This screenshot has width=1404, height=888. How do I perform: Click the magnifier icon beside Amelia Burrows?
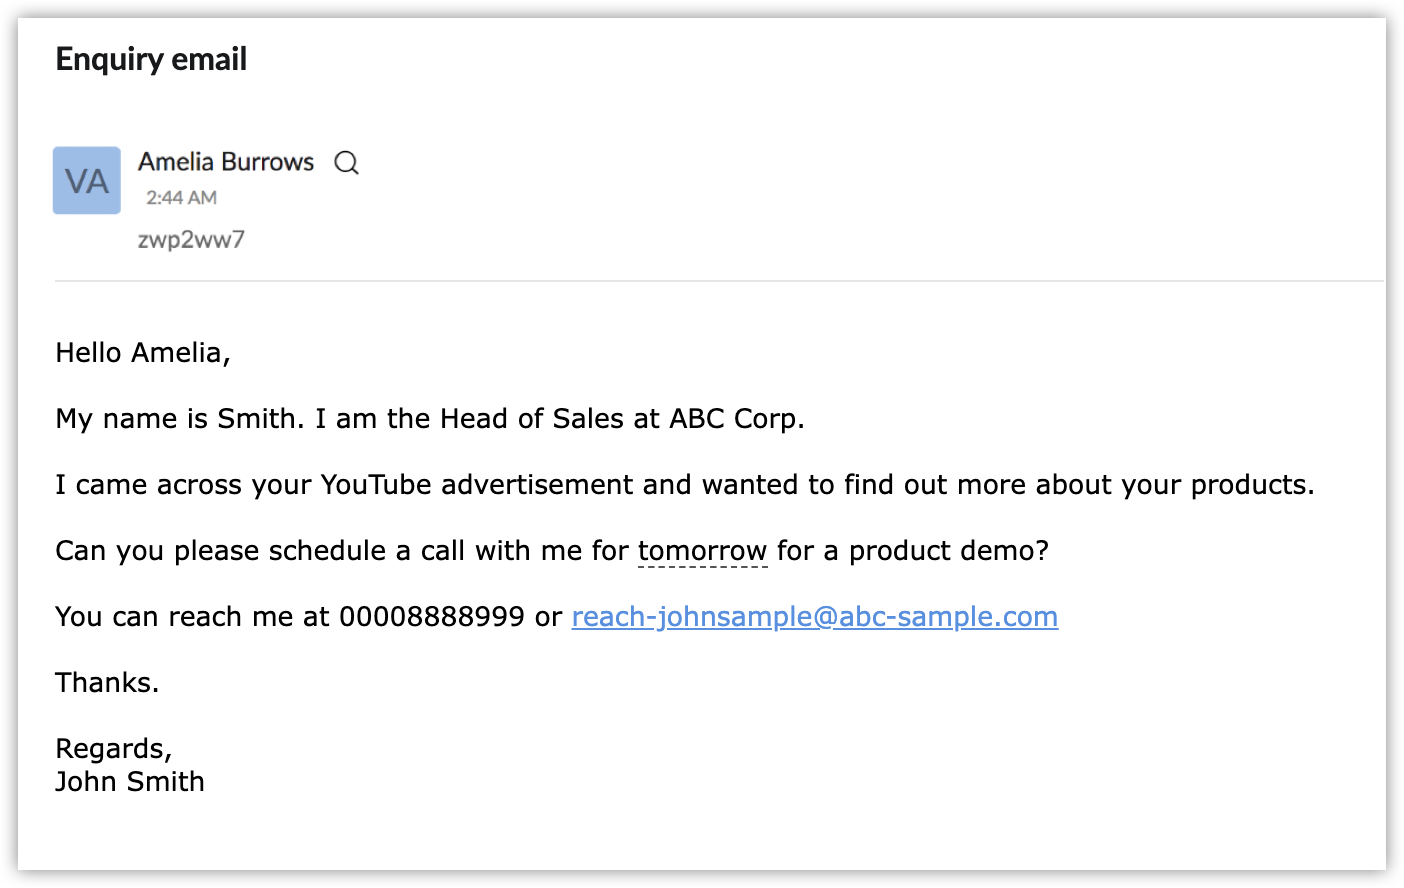click(346, 162)
